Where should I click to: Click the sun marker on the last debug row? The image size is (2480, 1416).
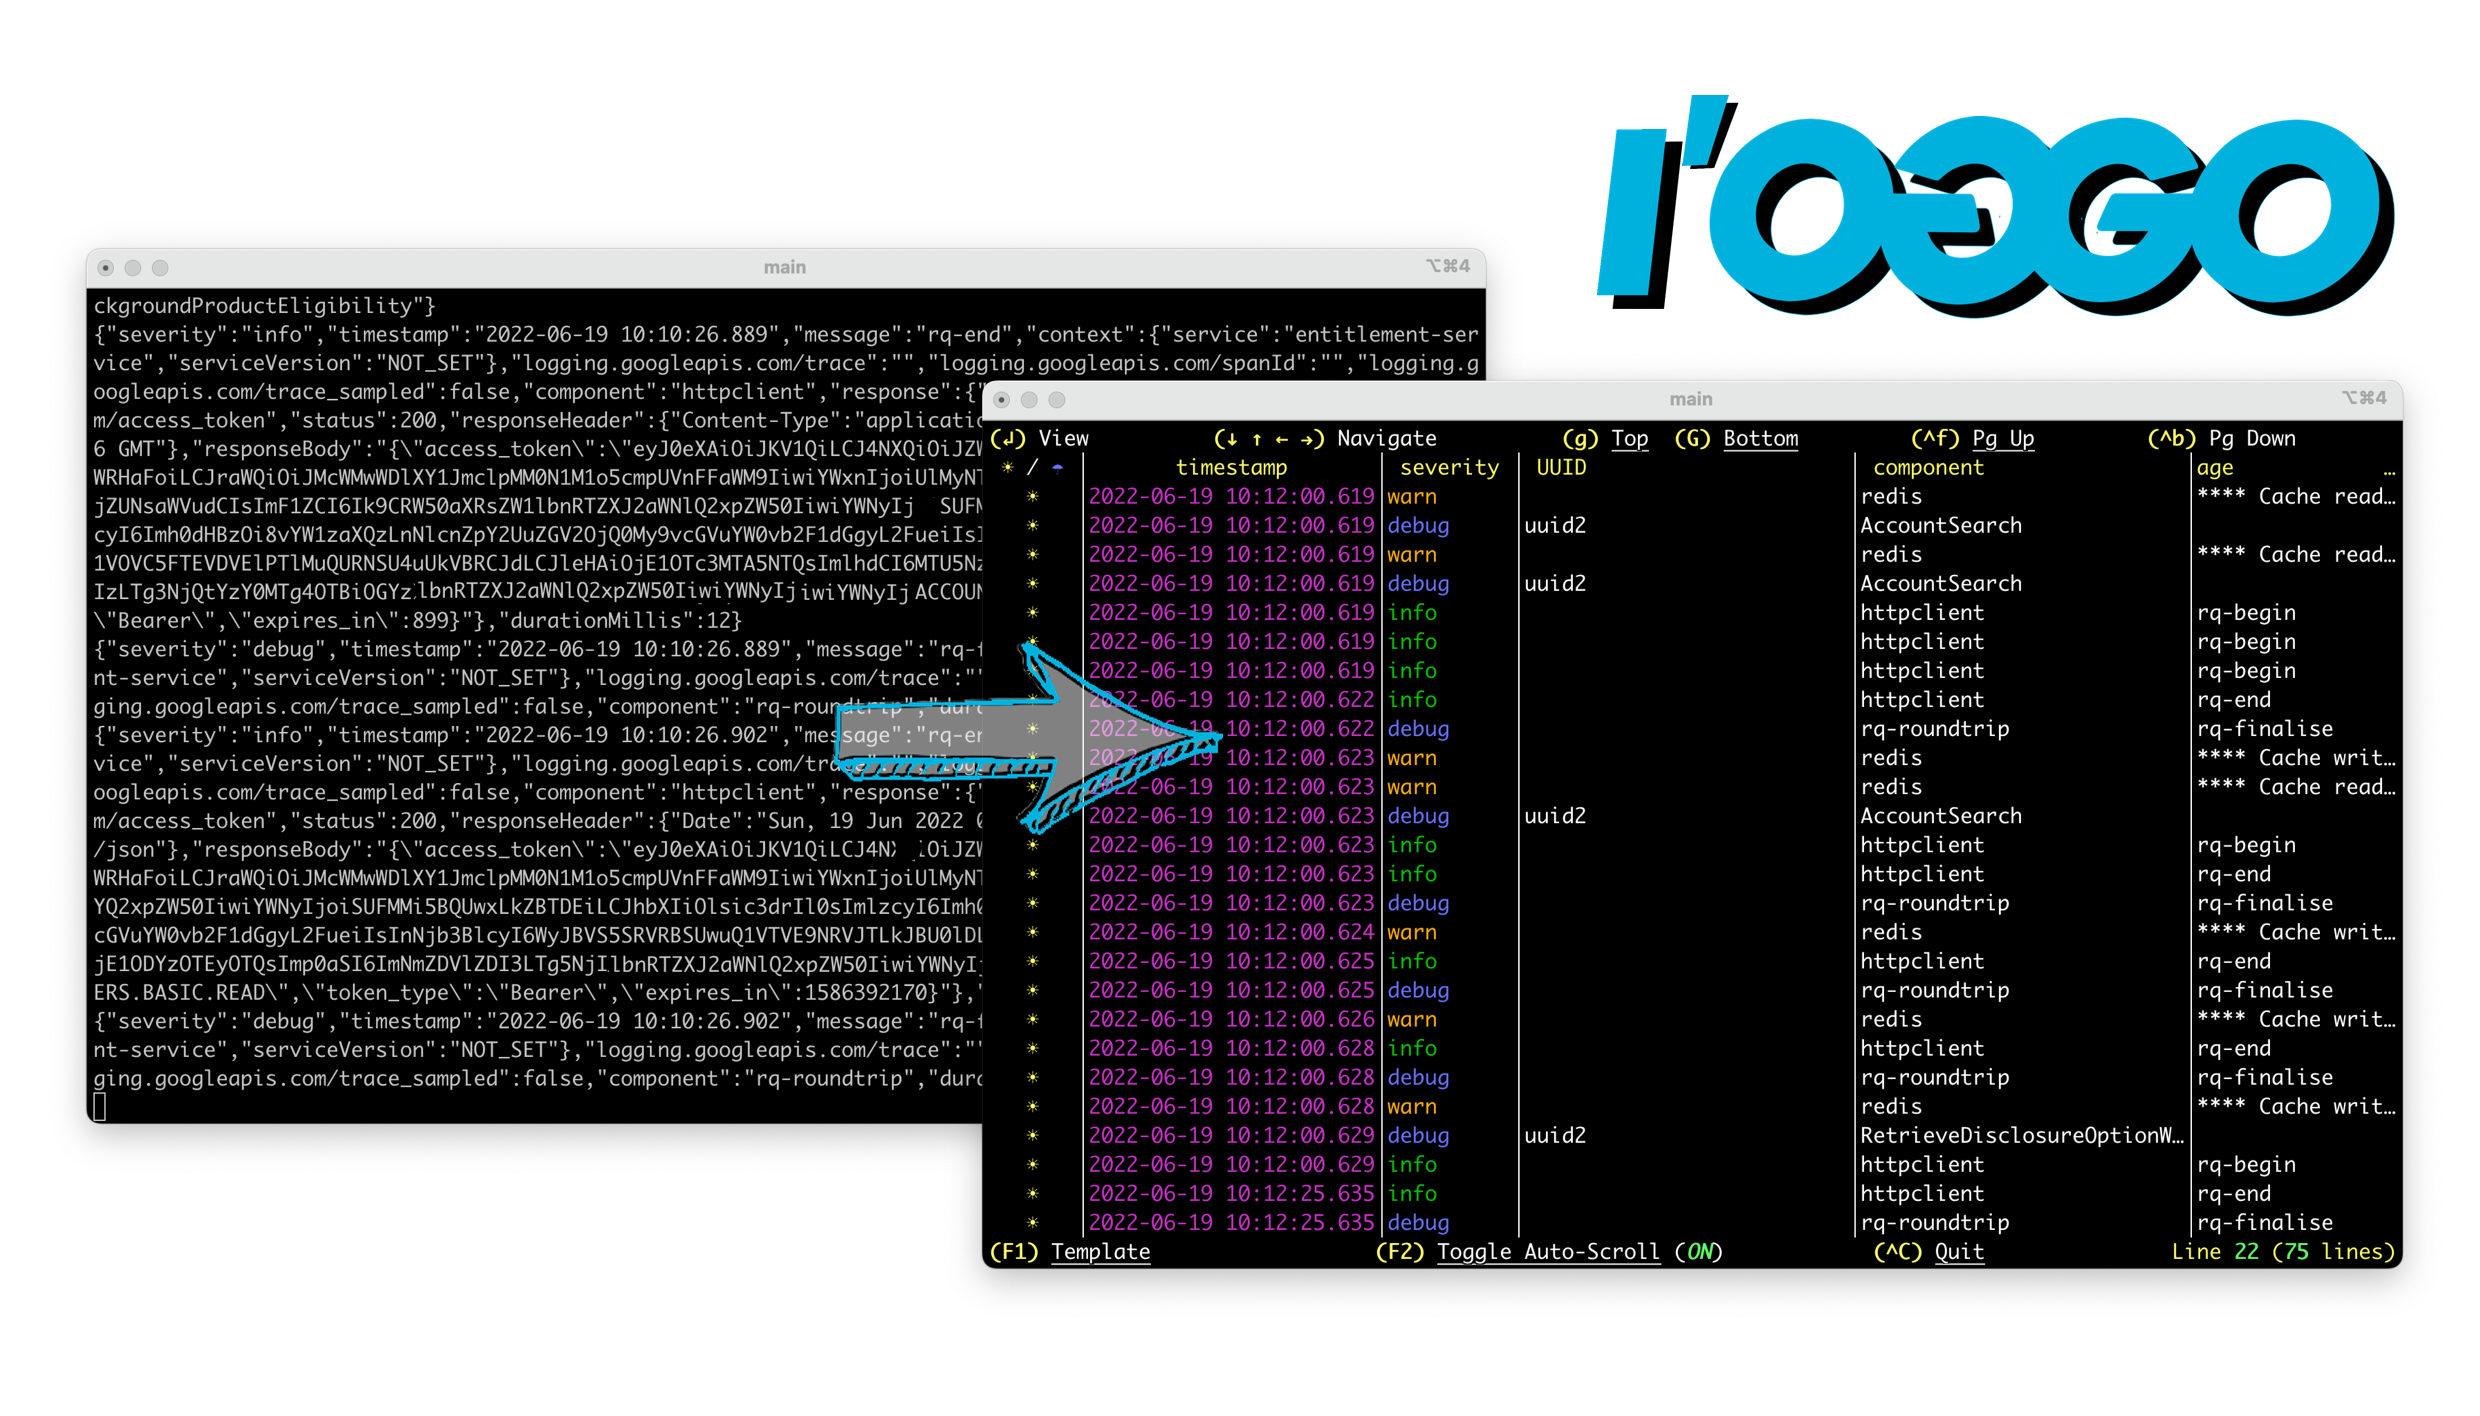(x=1032, y=1222)
